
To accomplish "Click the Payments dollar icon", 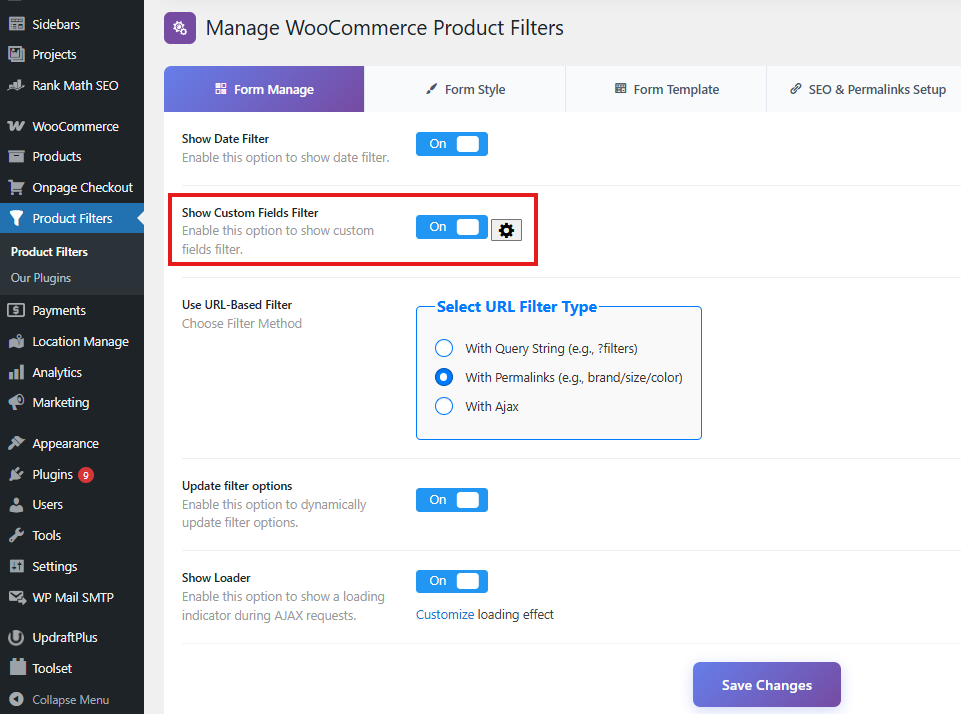I will click(17, 310).
